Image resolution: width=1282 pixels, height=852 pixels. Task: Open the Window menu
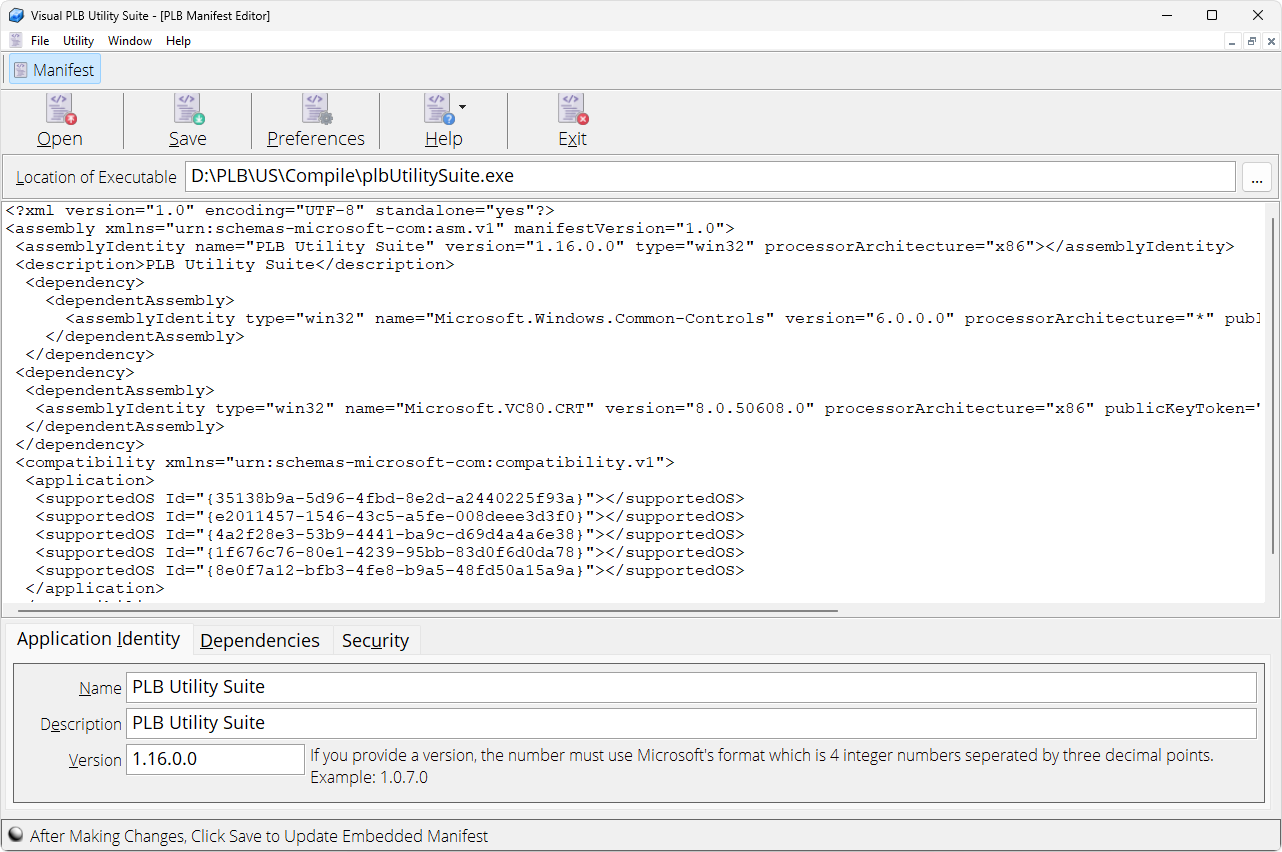click(x=130, y=41)
